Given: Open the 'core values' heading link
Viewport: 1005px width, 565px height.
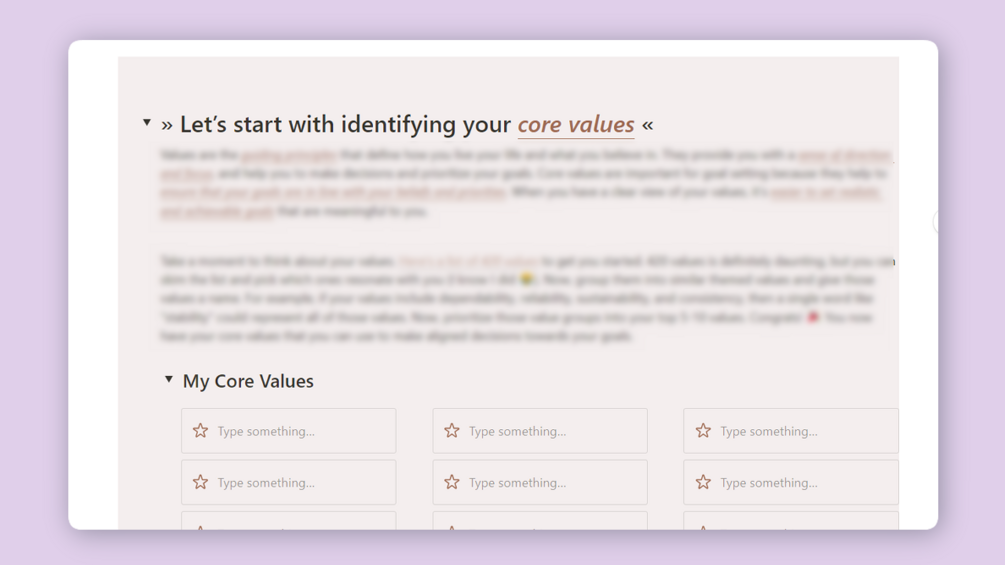Looking at the screenshot, I should pos(576,125).
